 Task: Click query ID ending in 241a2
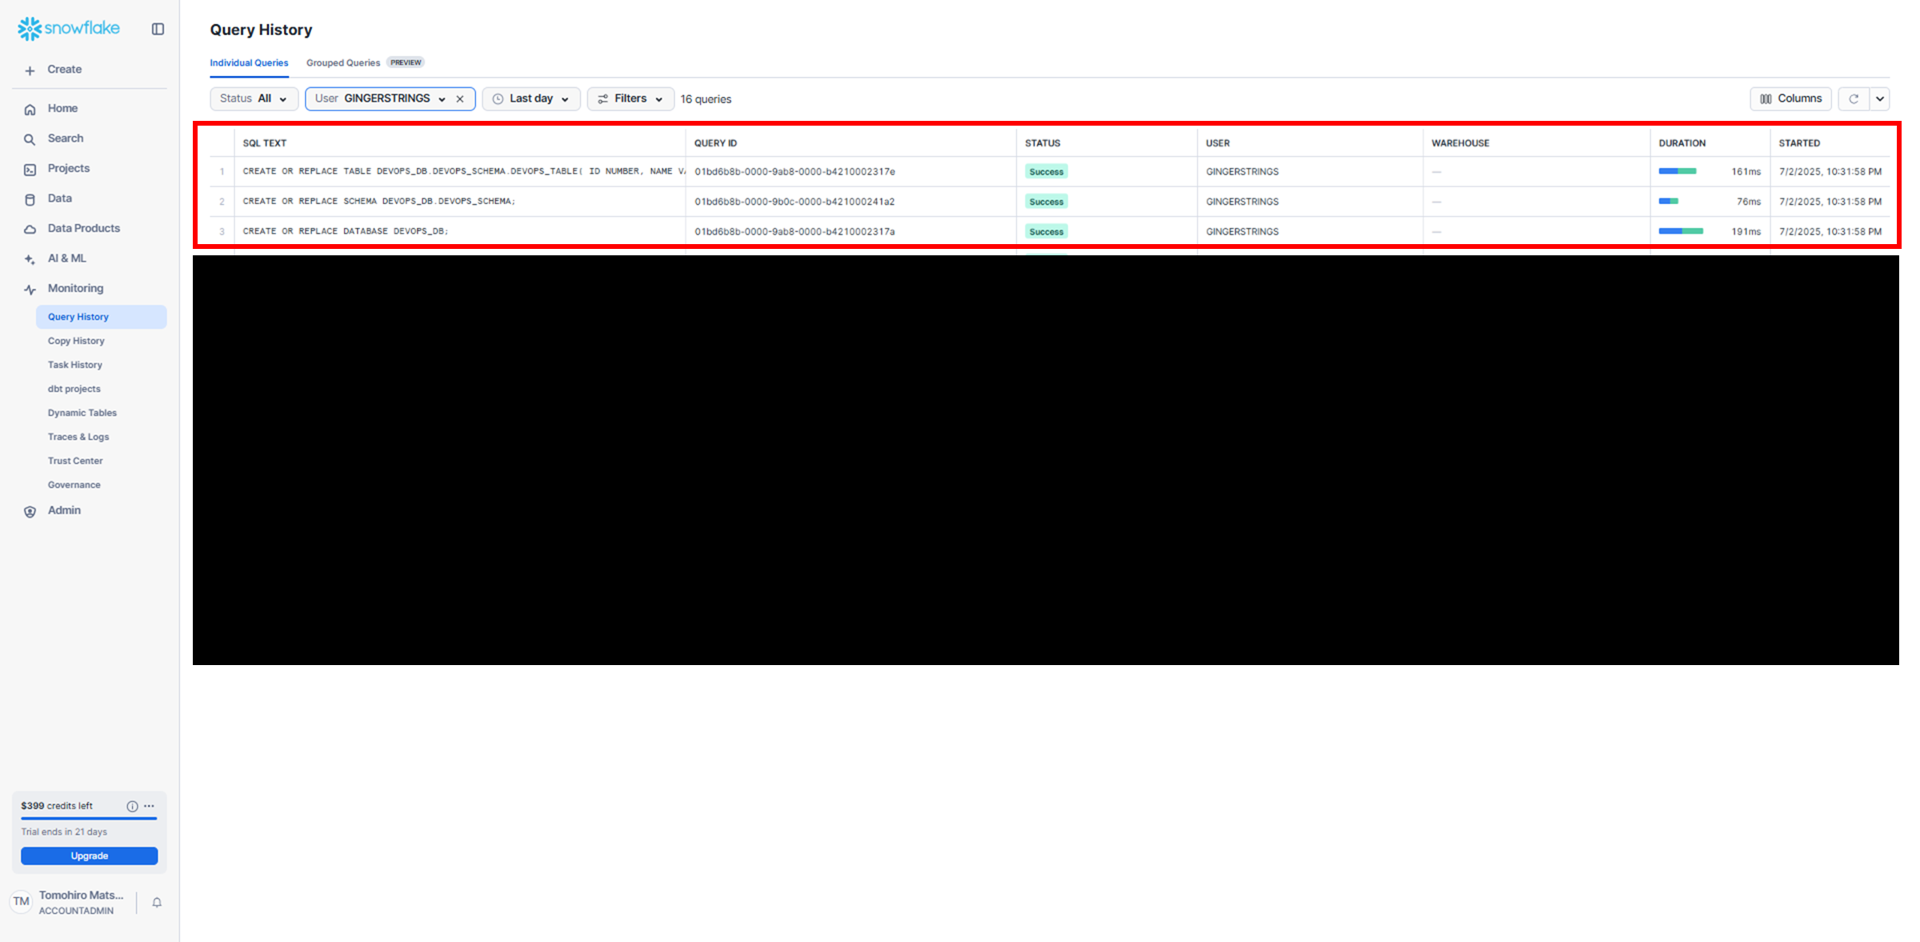pos(795,201)
